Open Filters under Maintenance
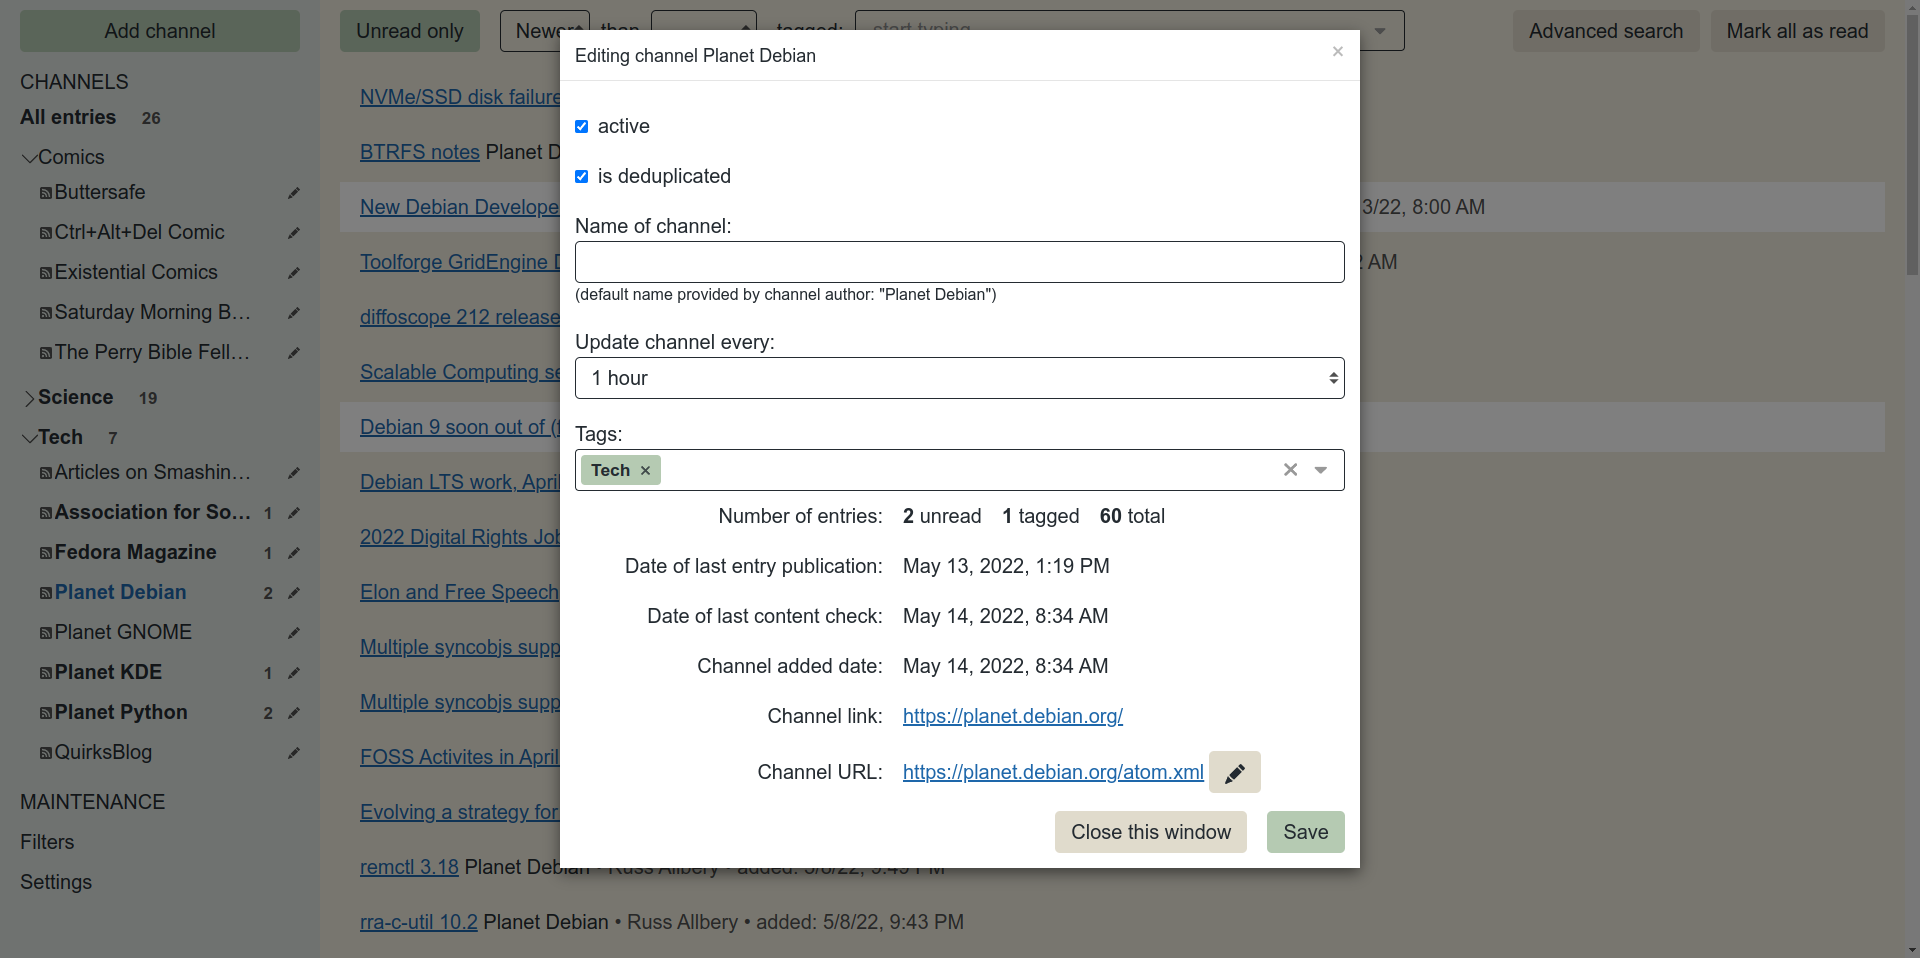Image resolution: width=1920 pixels, height=958 pixels. coord(47,842)
